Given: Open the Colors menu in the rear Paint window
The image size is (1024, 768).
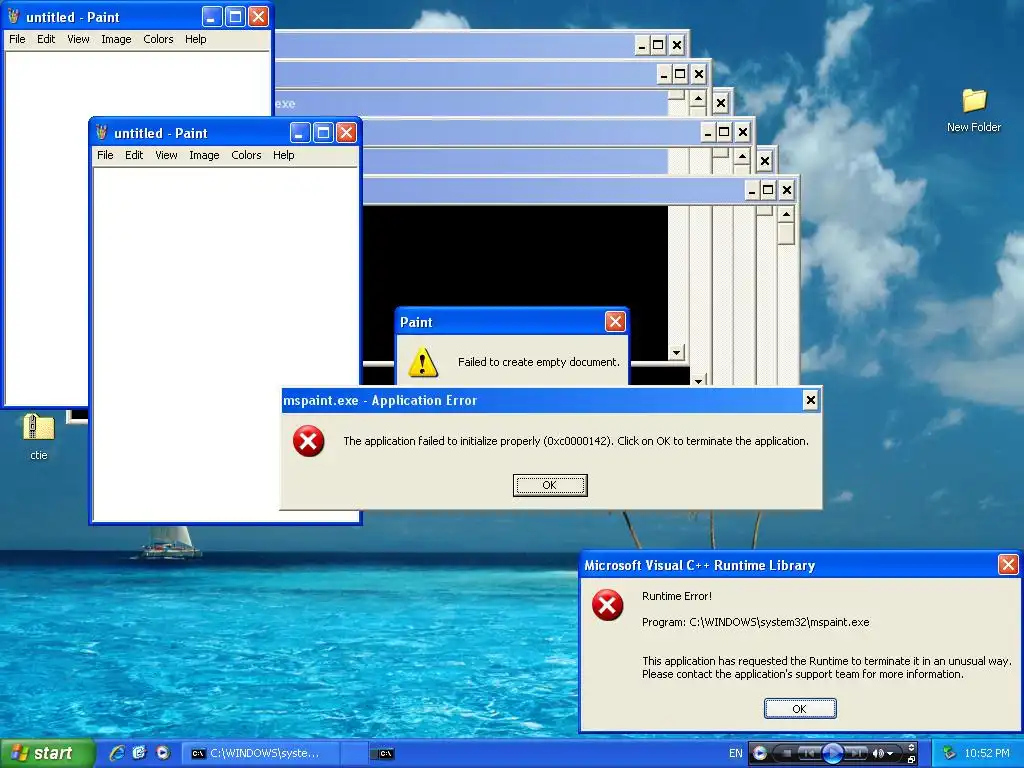Looking at the screenshot, I should 158,39.
